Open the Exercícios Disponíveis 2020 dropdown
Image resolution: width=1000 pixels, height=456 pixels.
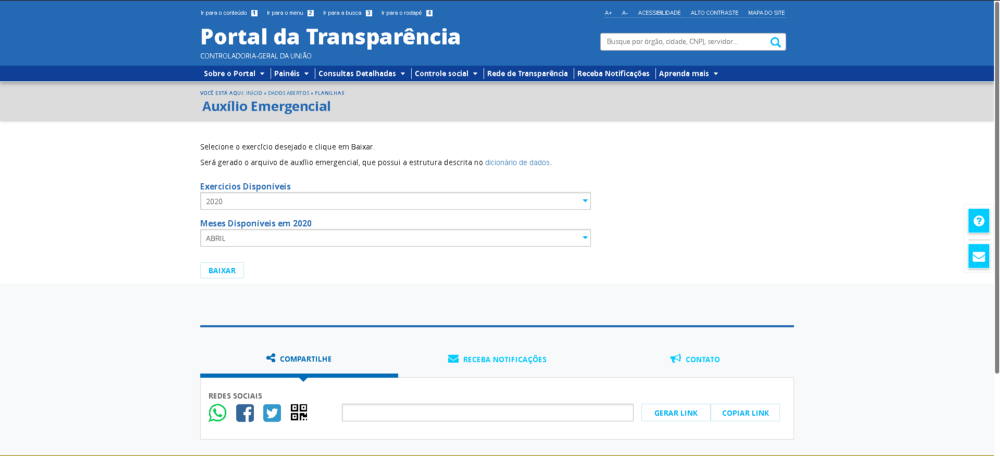[395, 201]
